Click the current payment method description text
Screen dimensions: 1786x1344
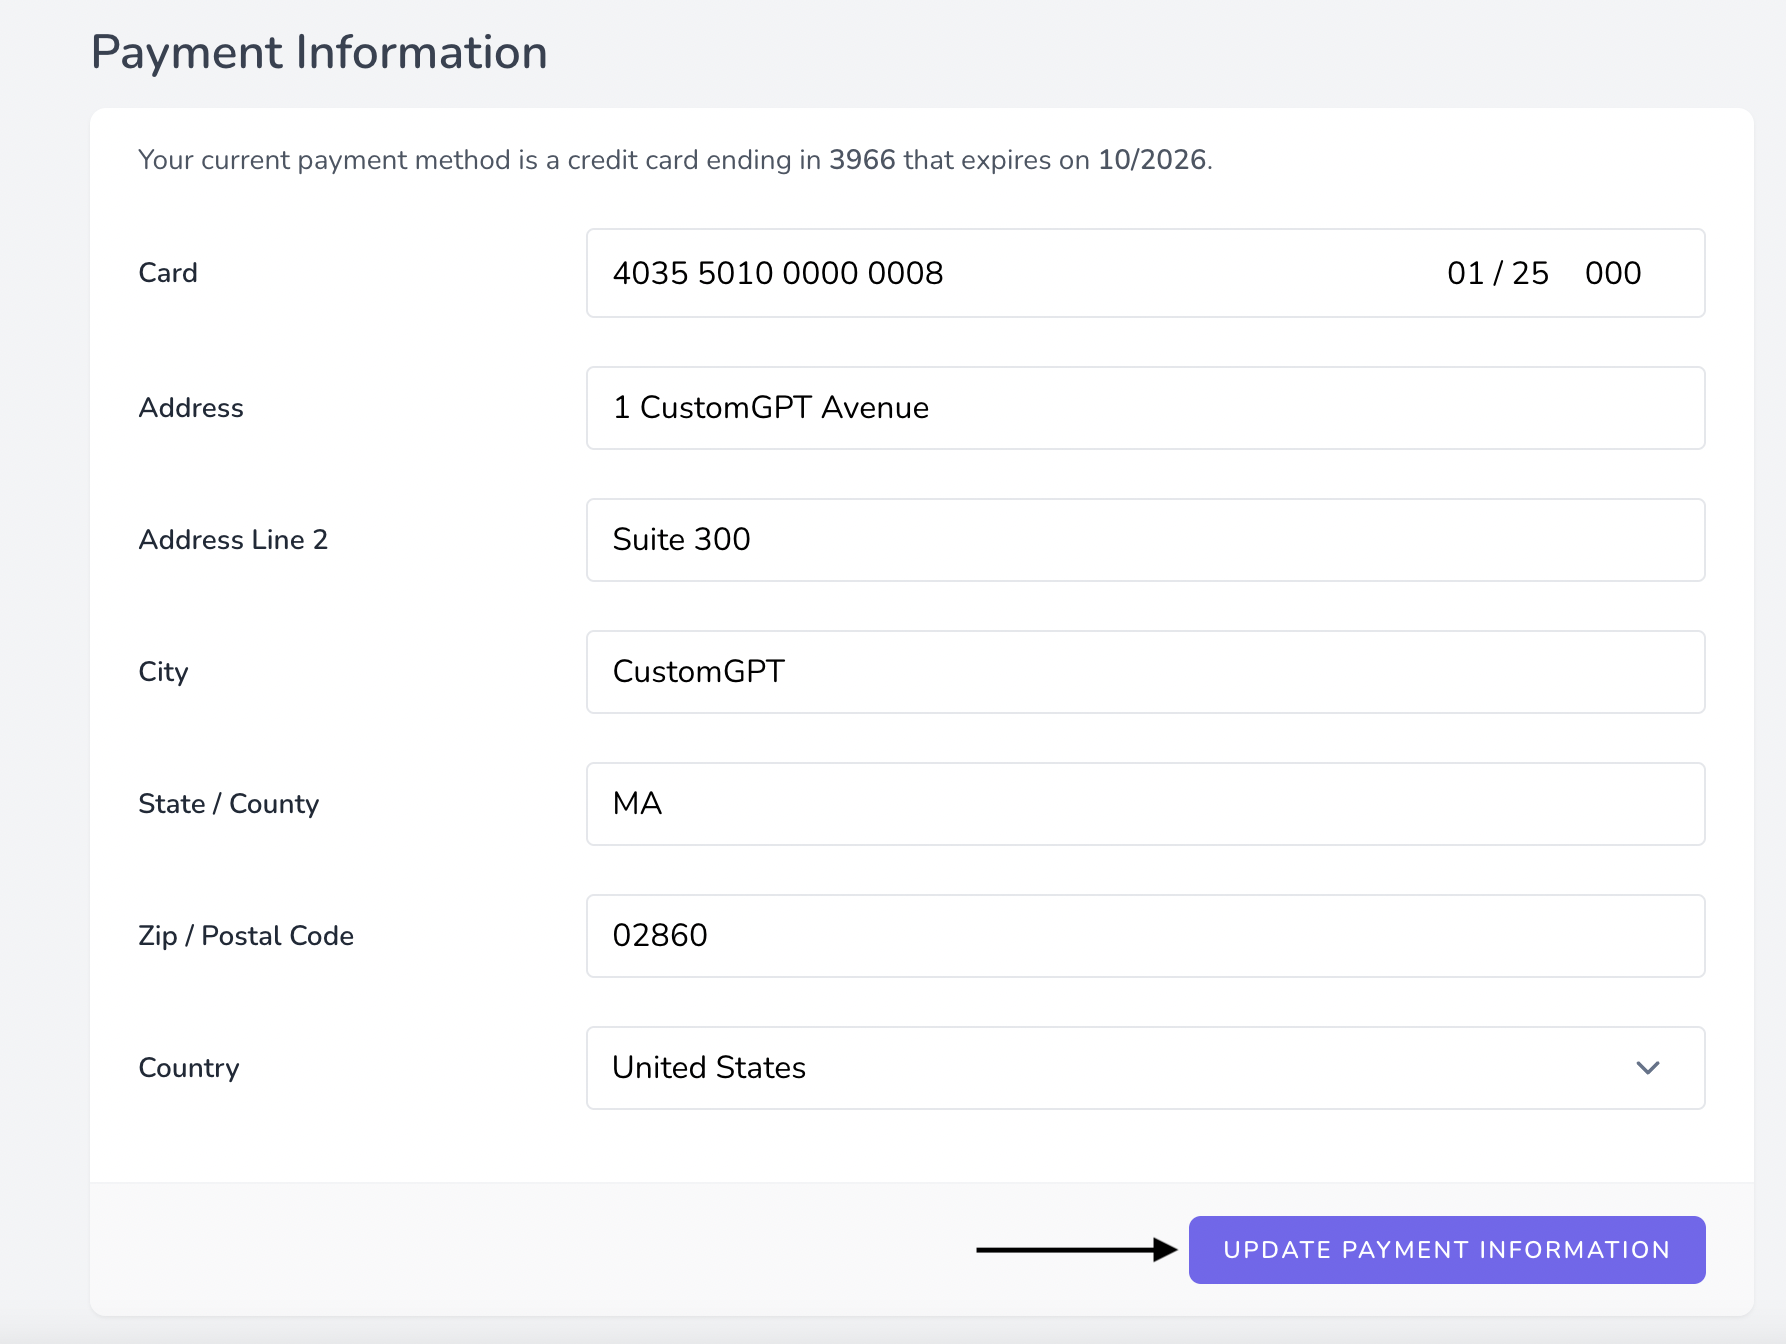coord(675,160)
